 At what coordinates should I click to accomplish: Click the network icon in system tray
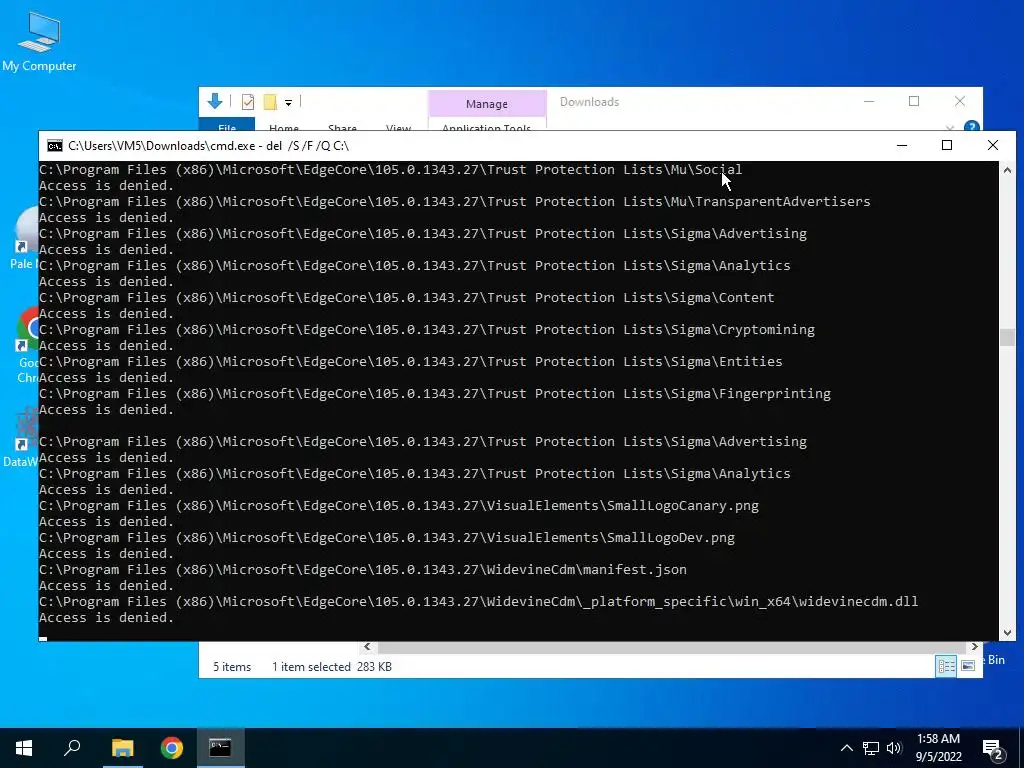point(871,748)
